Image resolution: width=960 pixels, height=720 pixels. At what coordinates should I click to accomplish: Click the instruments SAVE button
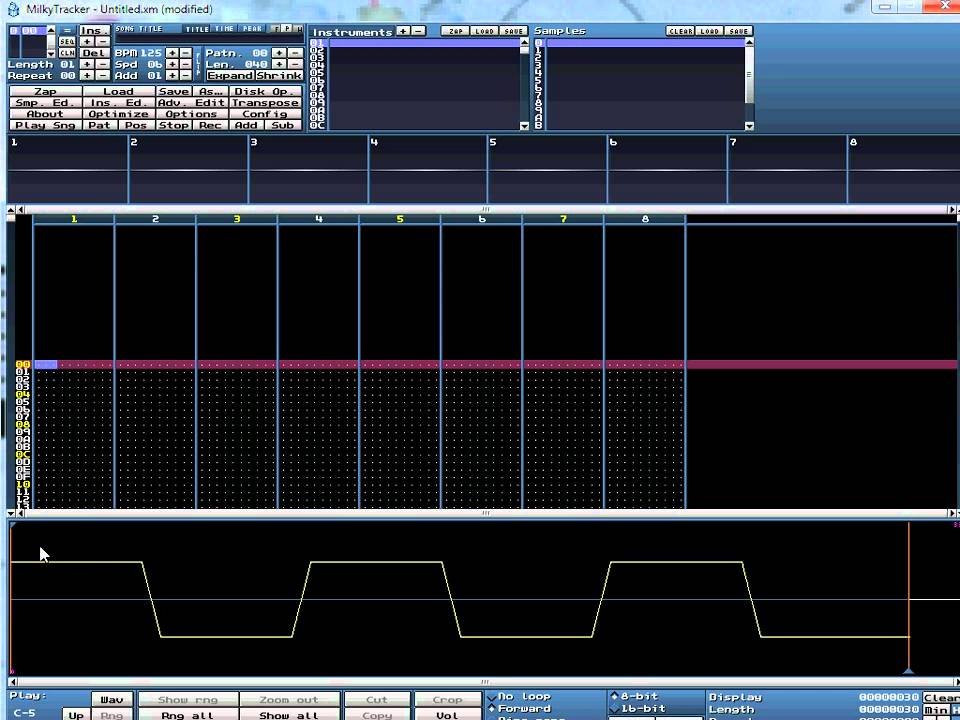click(513, 31)
